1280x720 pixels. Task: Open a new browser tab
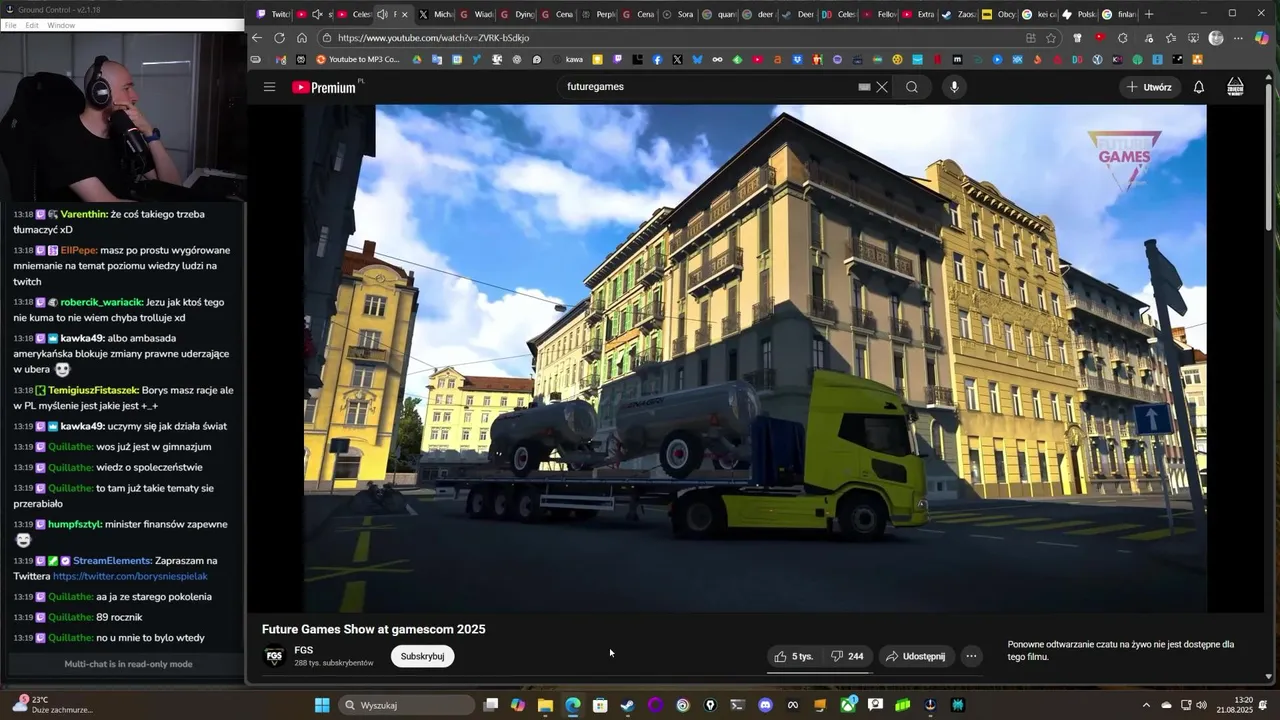1148,14
